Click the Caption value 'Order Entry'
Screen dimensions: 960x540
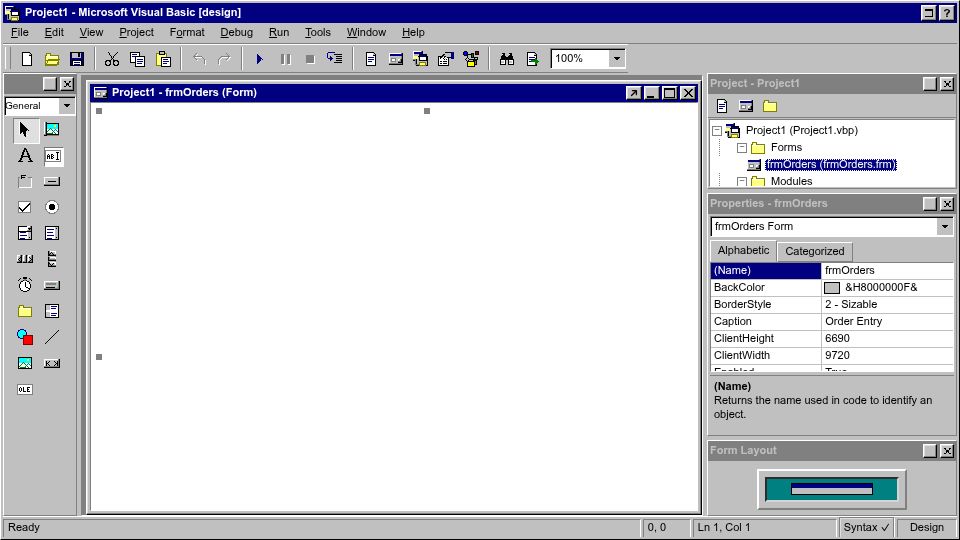pyautogui.click(x=853, y=321)
